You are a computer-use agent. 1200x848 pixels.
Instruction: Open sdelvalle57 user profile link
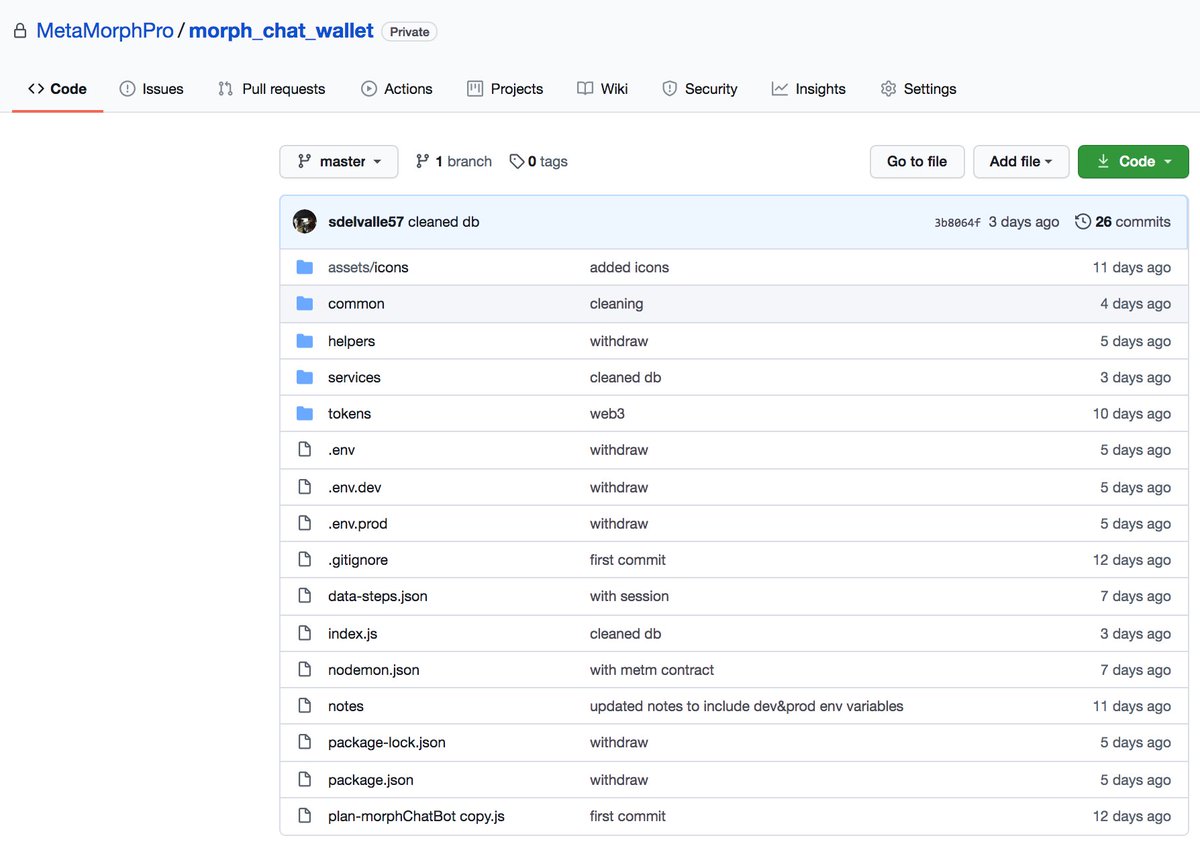(x=366, y=222)
